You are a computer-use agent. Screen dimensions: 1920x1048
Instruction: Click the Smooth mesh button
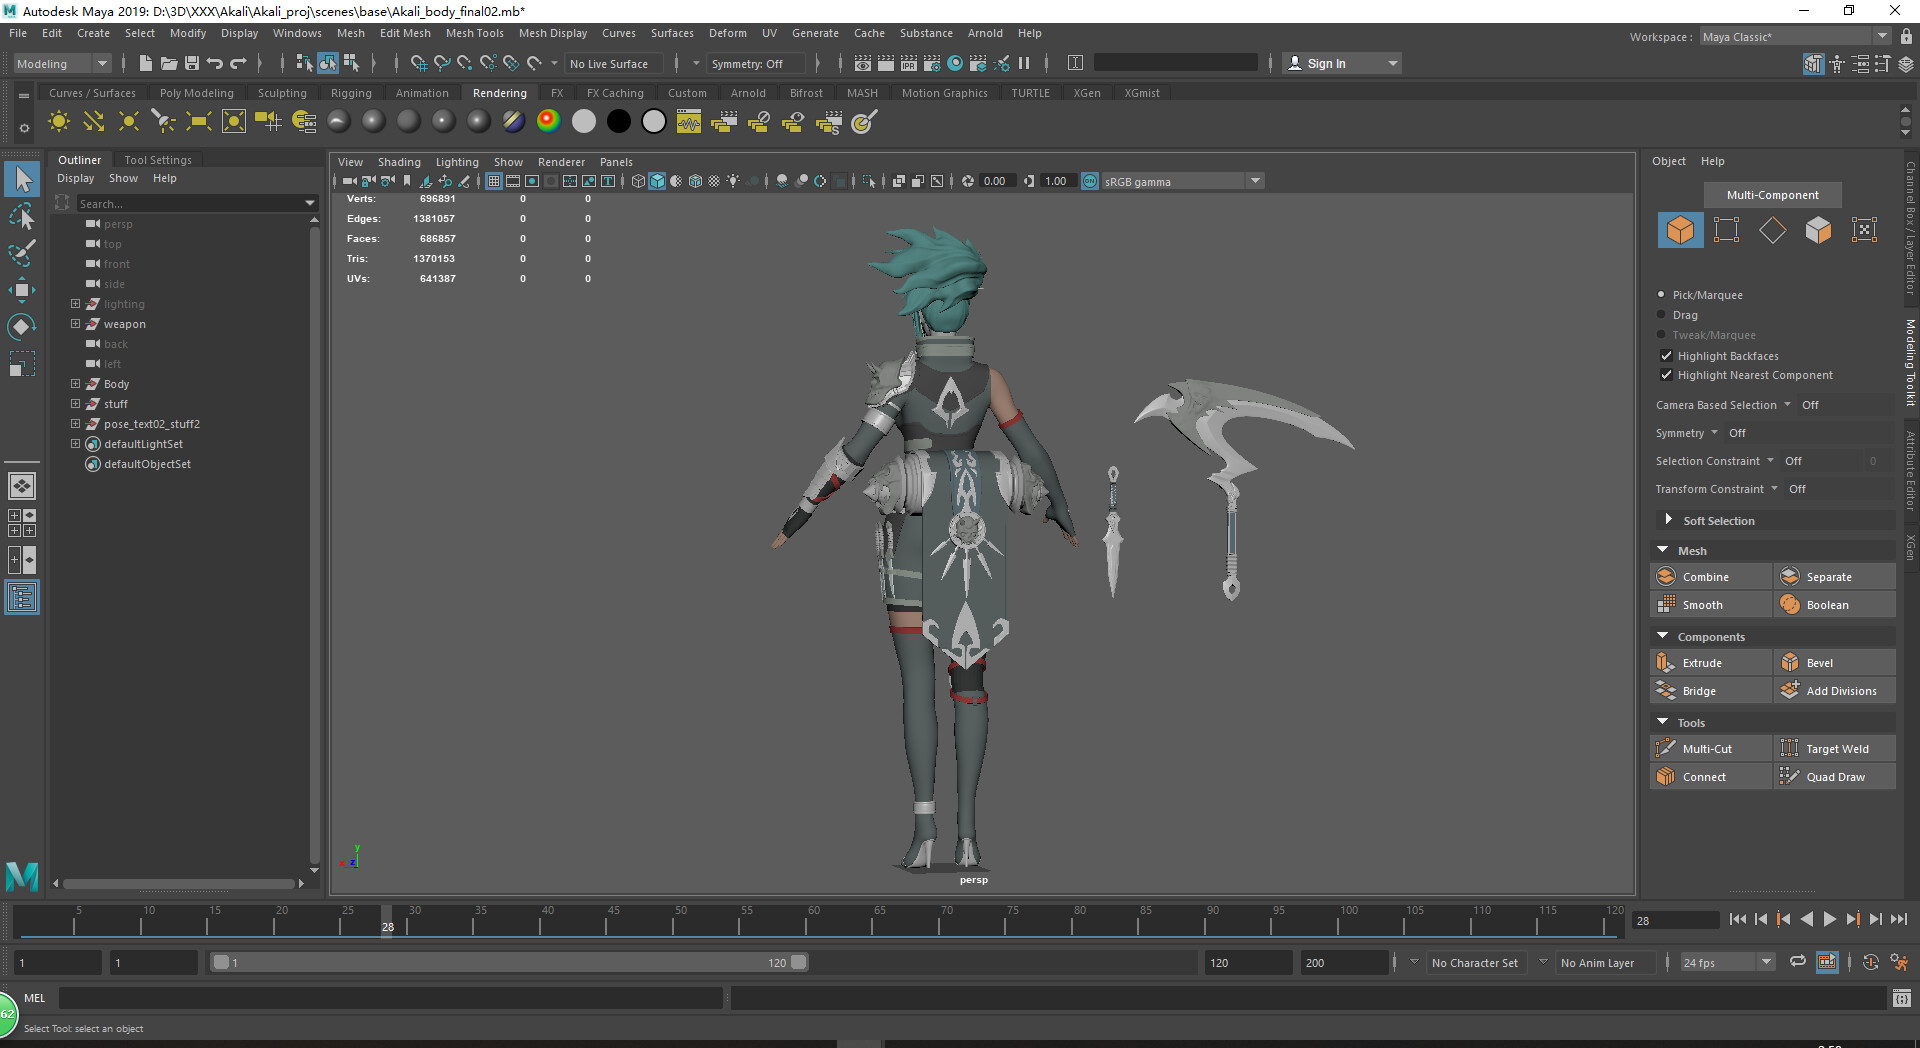tap(1710, 605)
